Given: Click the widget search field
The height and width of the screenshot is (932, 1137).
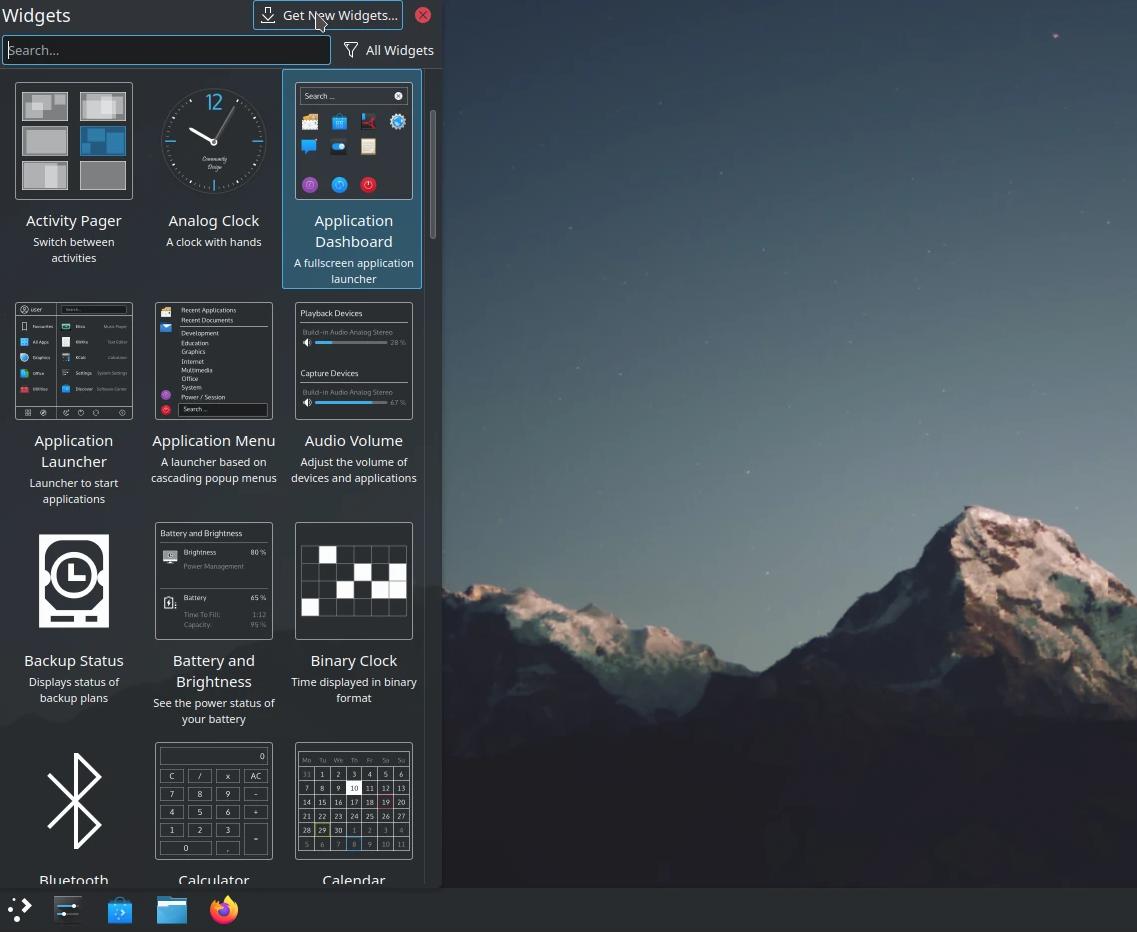Looking at the screenshot, I should coord(166,50).
